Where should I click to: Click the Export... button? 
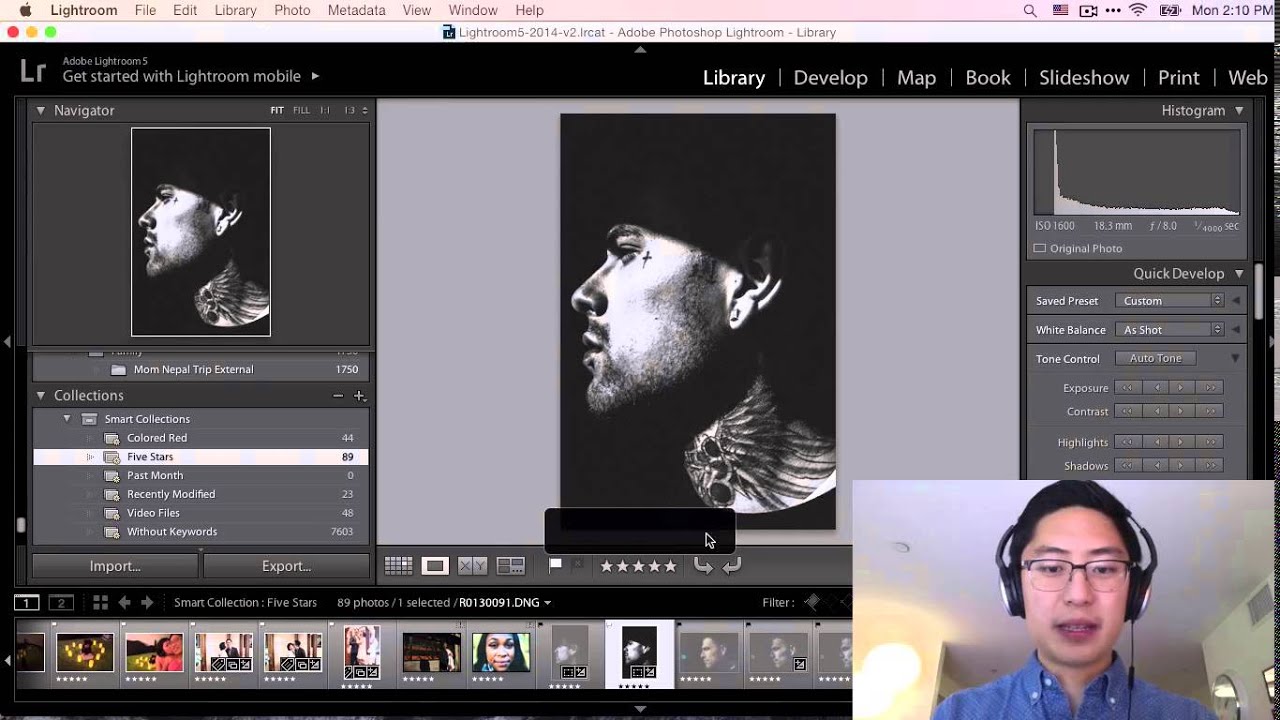pyautogui.click(x=287, y=566)
